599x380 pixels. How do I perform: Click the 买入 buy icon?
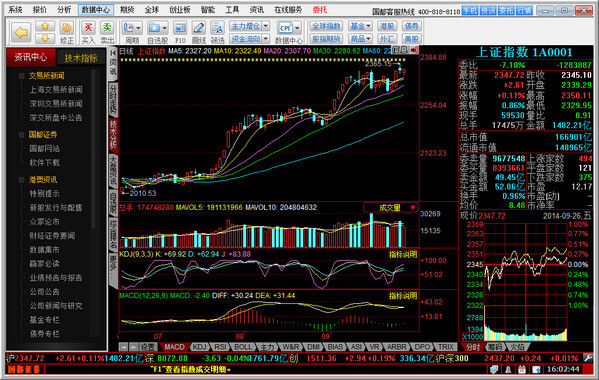click(x=88, y=28)
